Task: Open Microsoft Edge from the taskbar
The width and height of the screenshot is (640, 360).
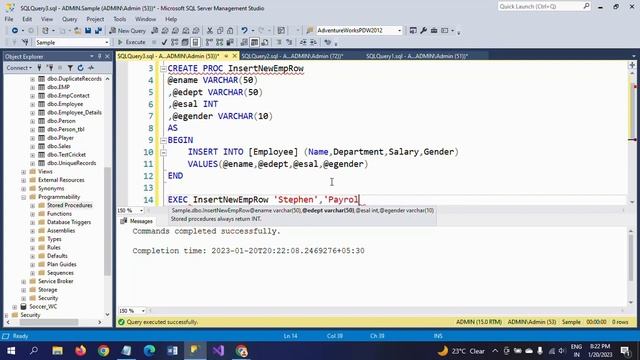Action: coord(149,351)
